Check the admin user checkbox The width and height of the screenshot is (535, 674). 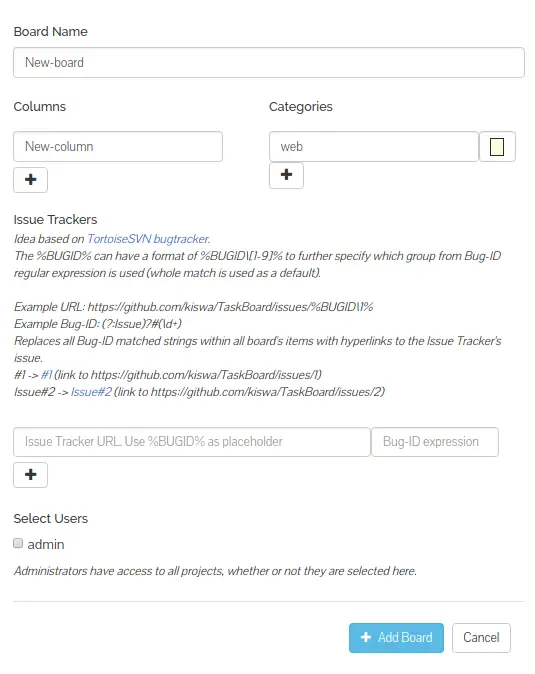click(18, 543)
